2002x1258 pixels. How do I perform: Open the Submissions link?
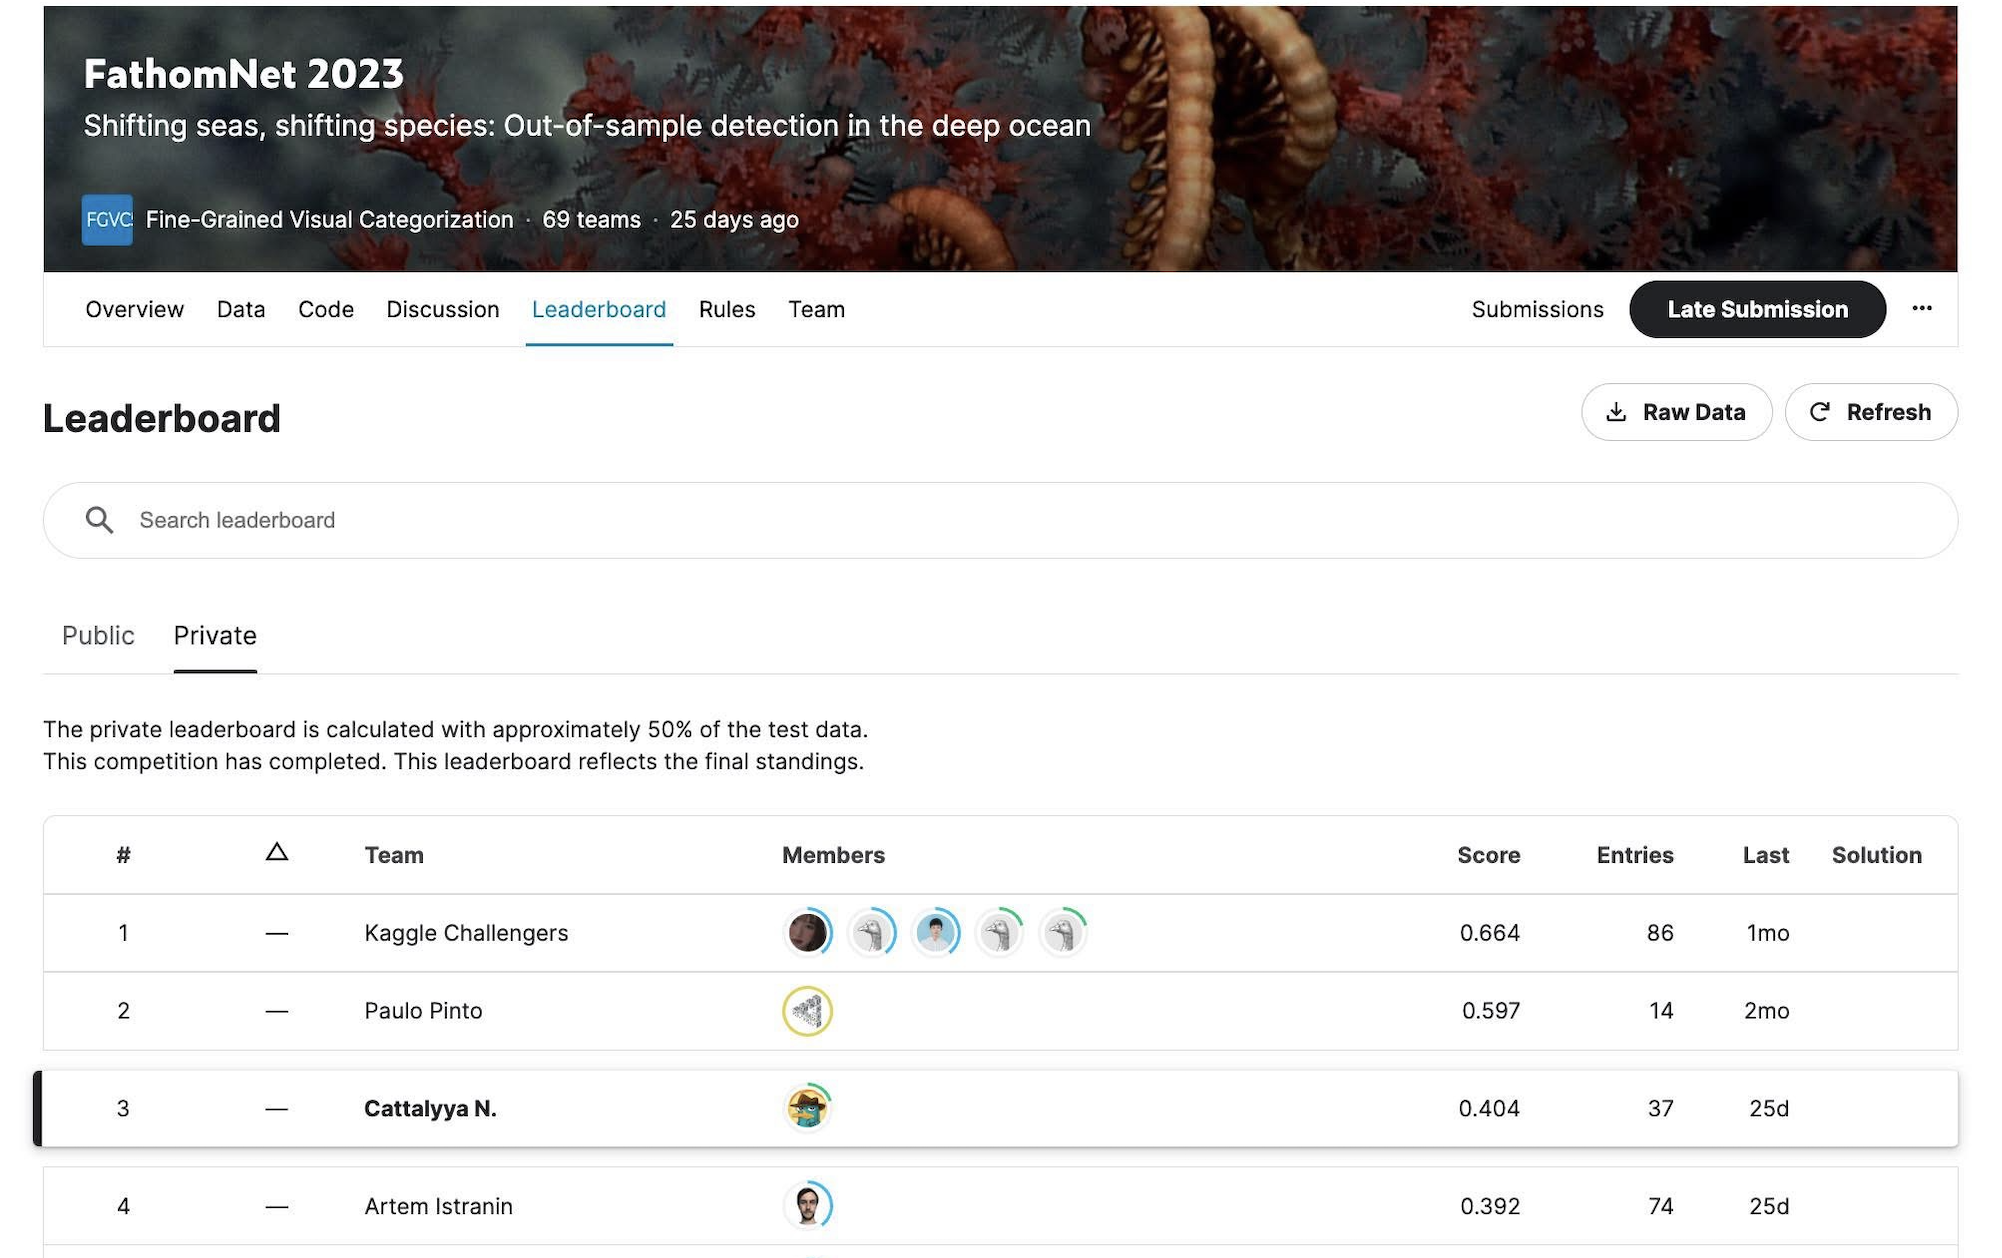[x=1537, y=310]
